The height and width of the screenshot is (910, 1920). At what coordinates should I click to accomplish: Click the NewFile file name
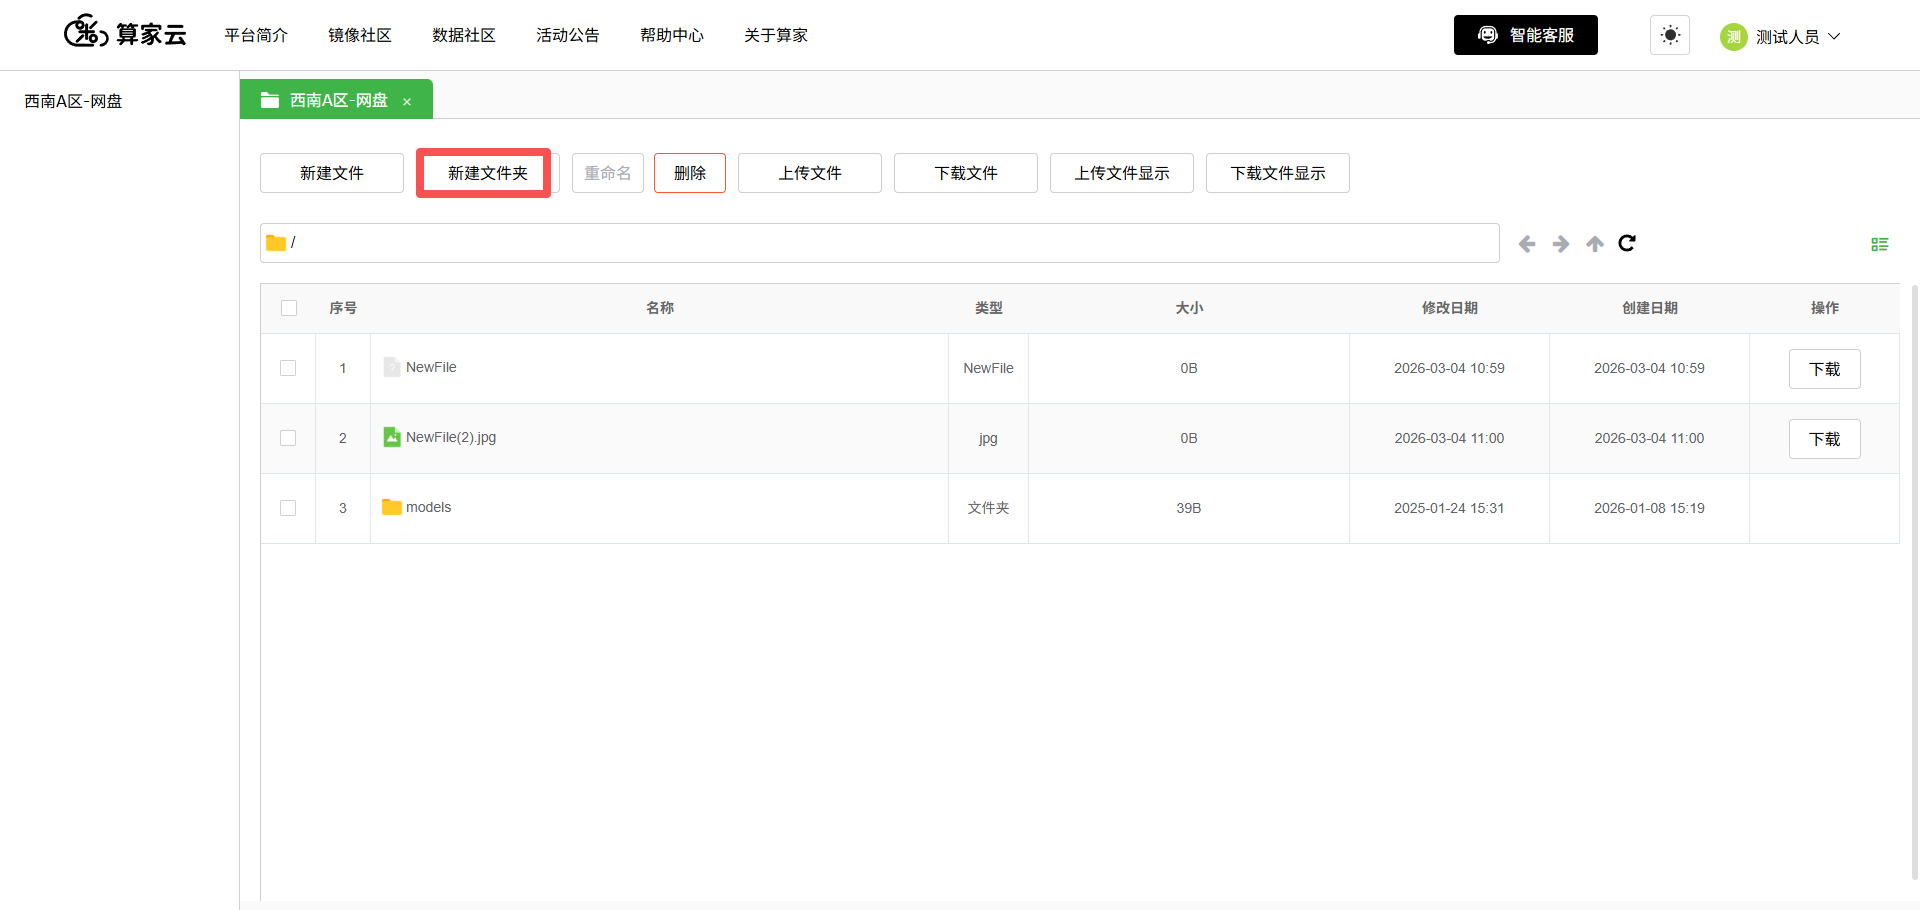pyautogui.click(x=431, y=367)
